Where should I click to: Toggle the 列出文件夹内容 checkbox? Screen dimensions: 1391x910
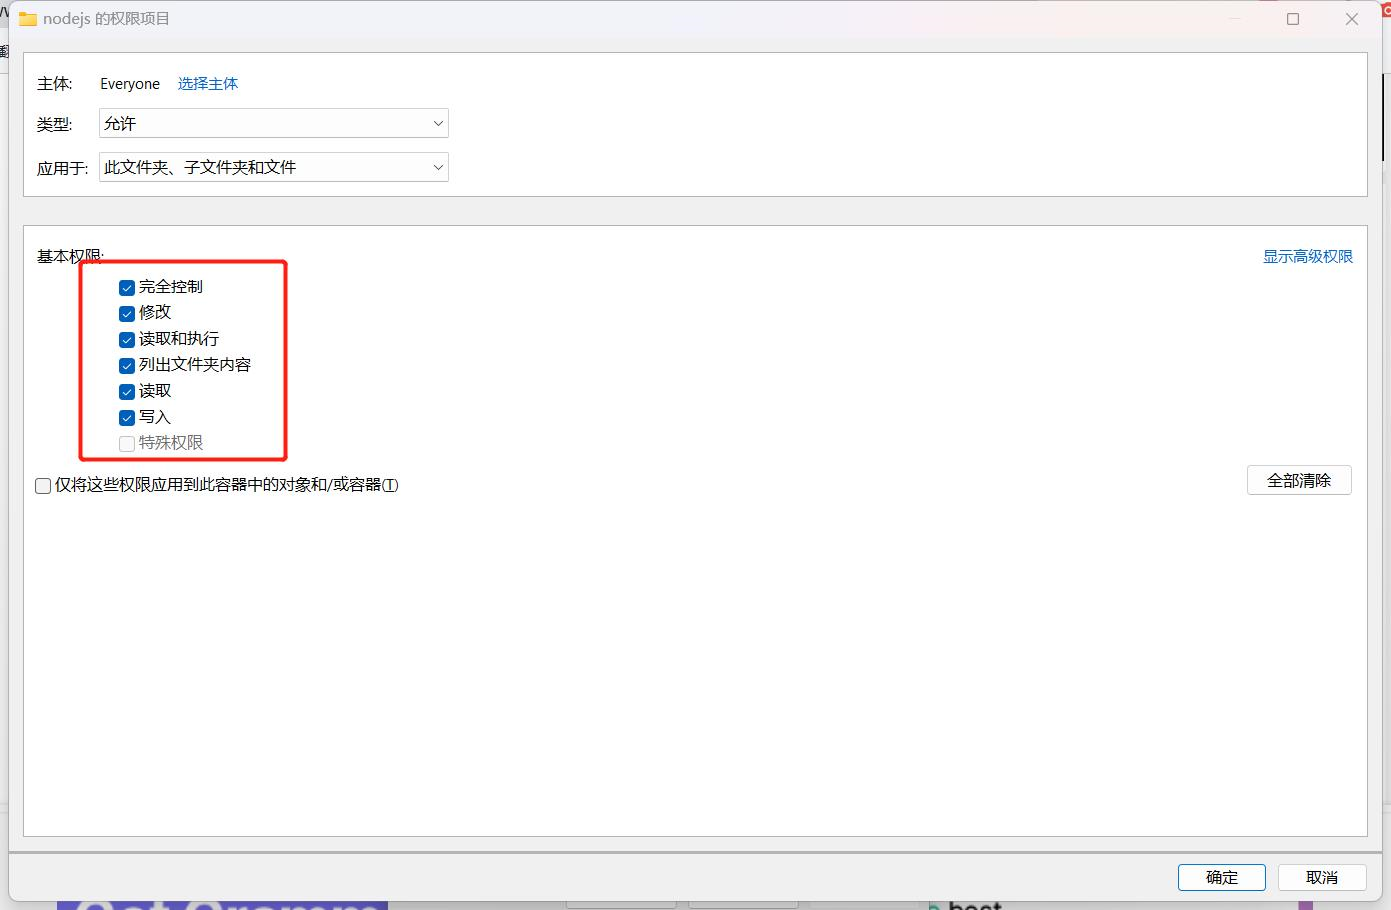(x=127, y=366)
